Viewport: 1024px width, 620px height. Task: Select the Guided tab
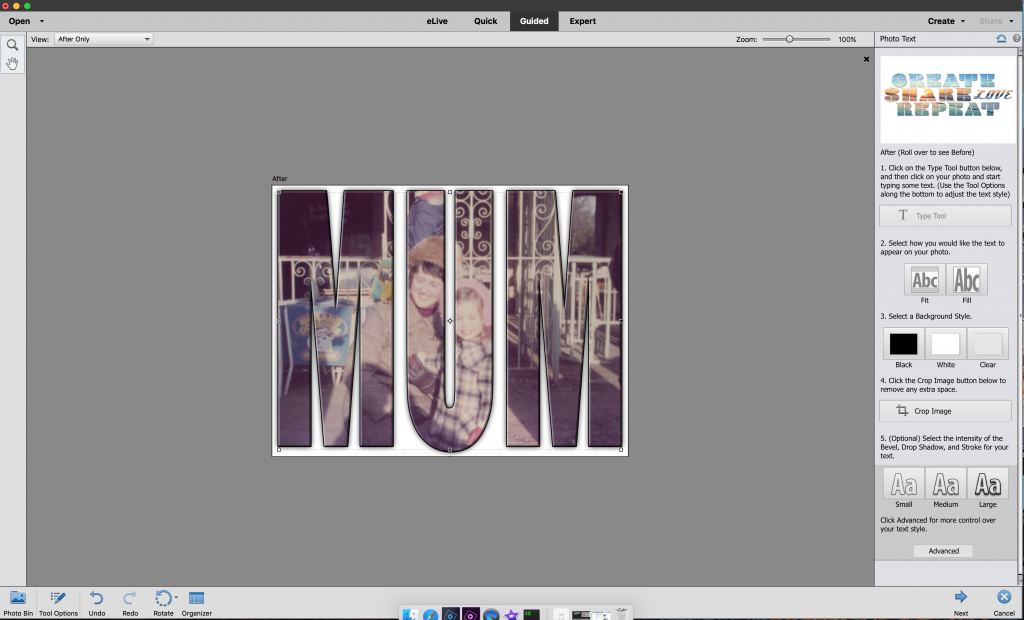(534, 21)
